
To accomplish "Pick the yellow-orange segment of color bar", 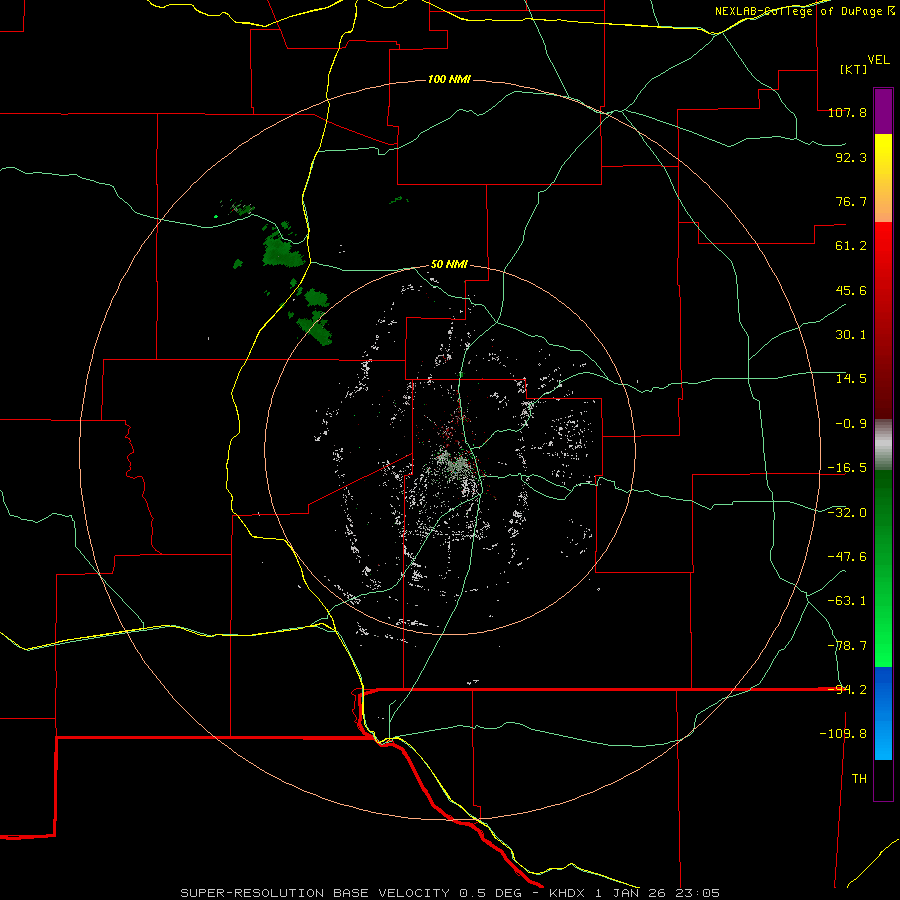I will point(883,178).
